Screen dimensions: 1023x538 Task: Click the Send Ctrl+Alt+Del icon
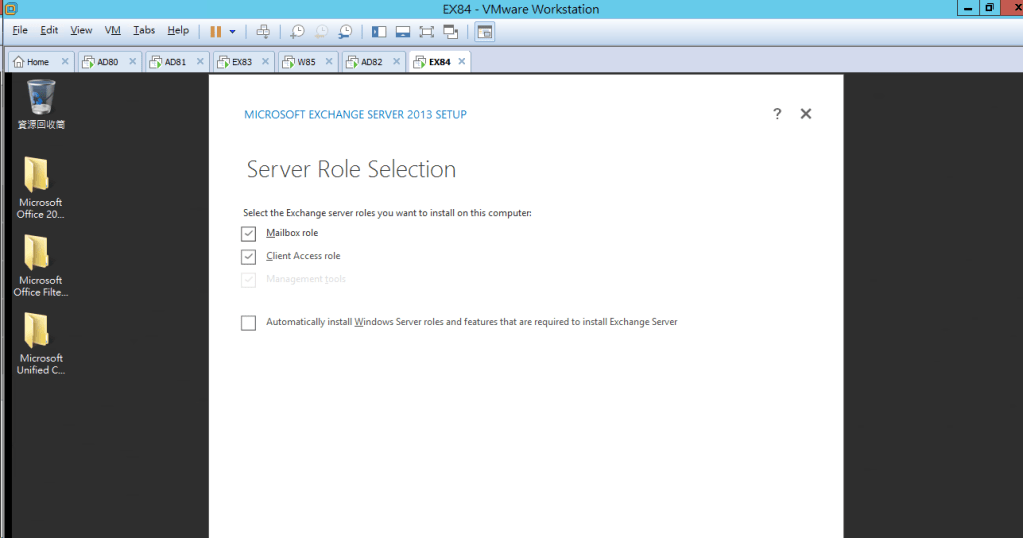[263, 31]
